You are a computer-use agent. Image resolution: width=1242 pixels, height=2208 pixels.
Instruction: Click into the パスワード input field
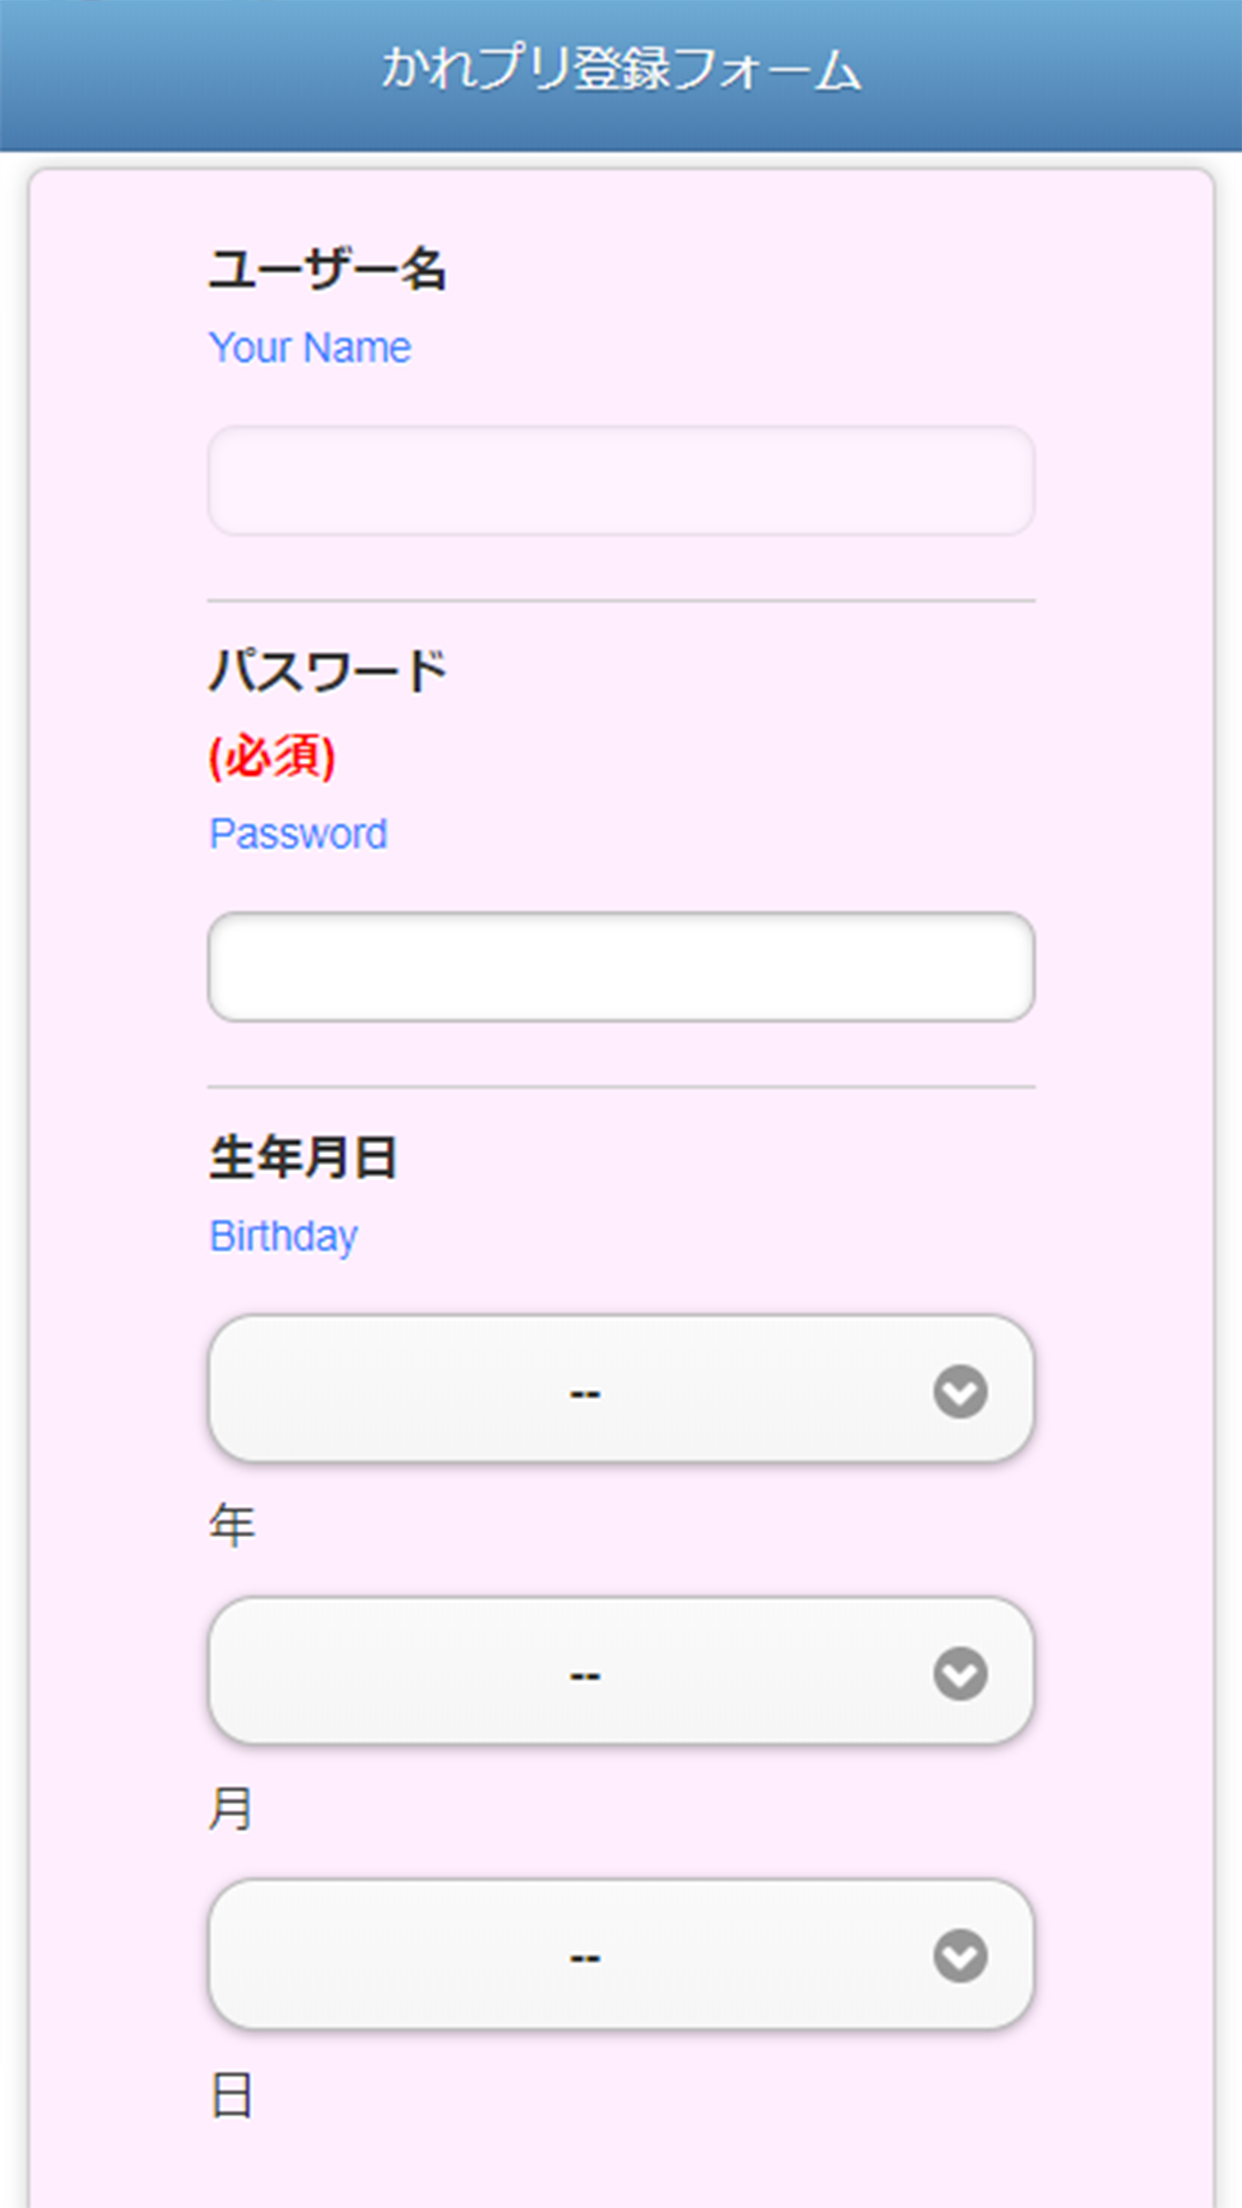620,967
